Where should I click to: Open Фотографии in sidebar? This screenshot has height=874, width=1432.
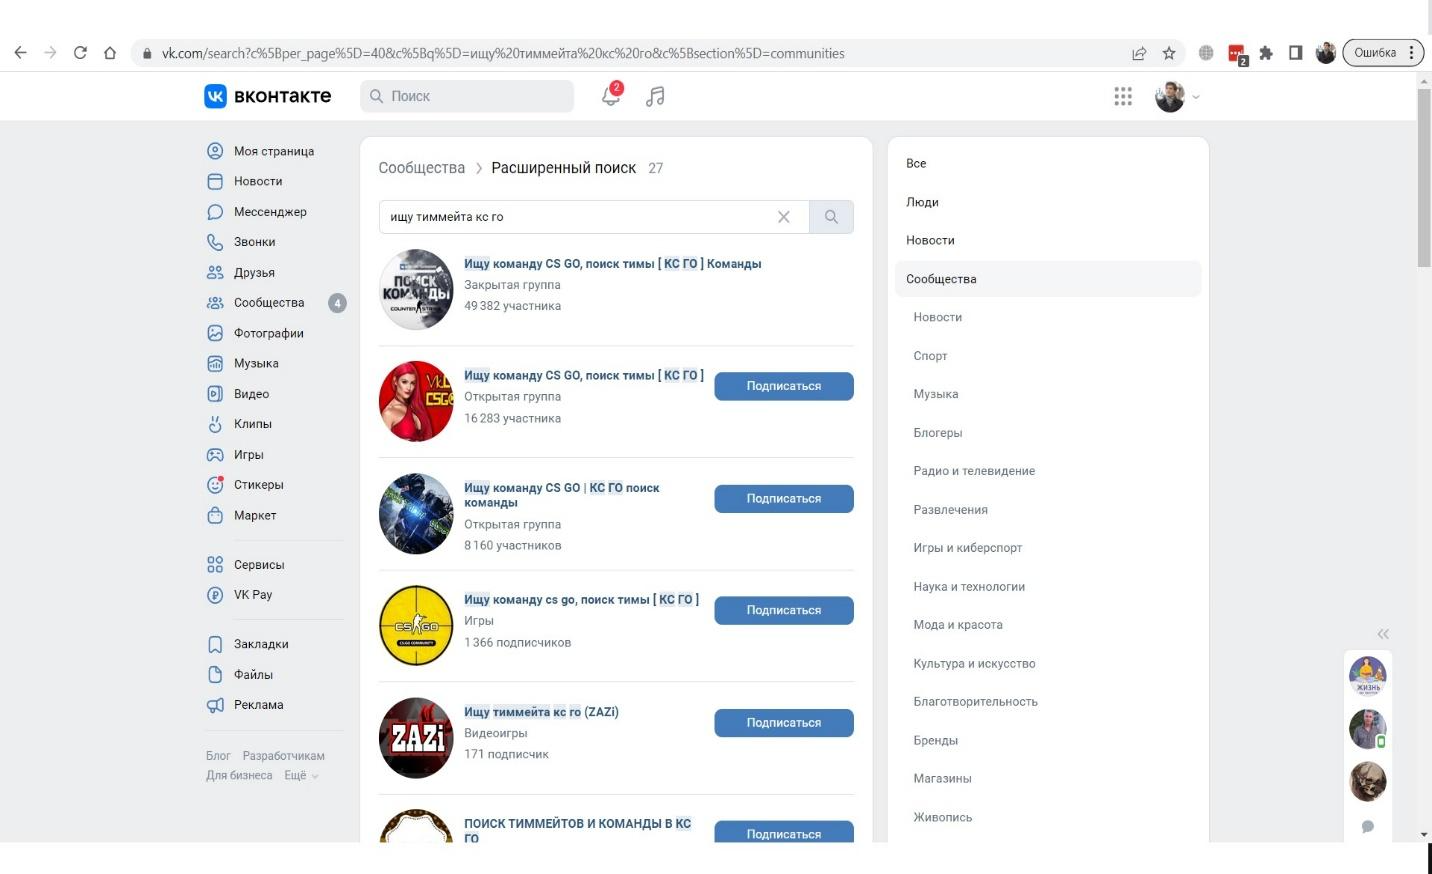coord(269,333)
